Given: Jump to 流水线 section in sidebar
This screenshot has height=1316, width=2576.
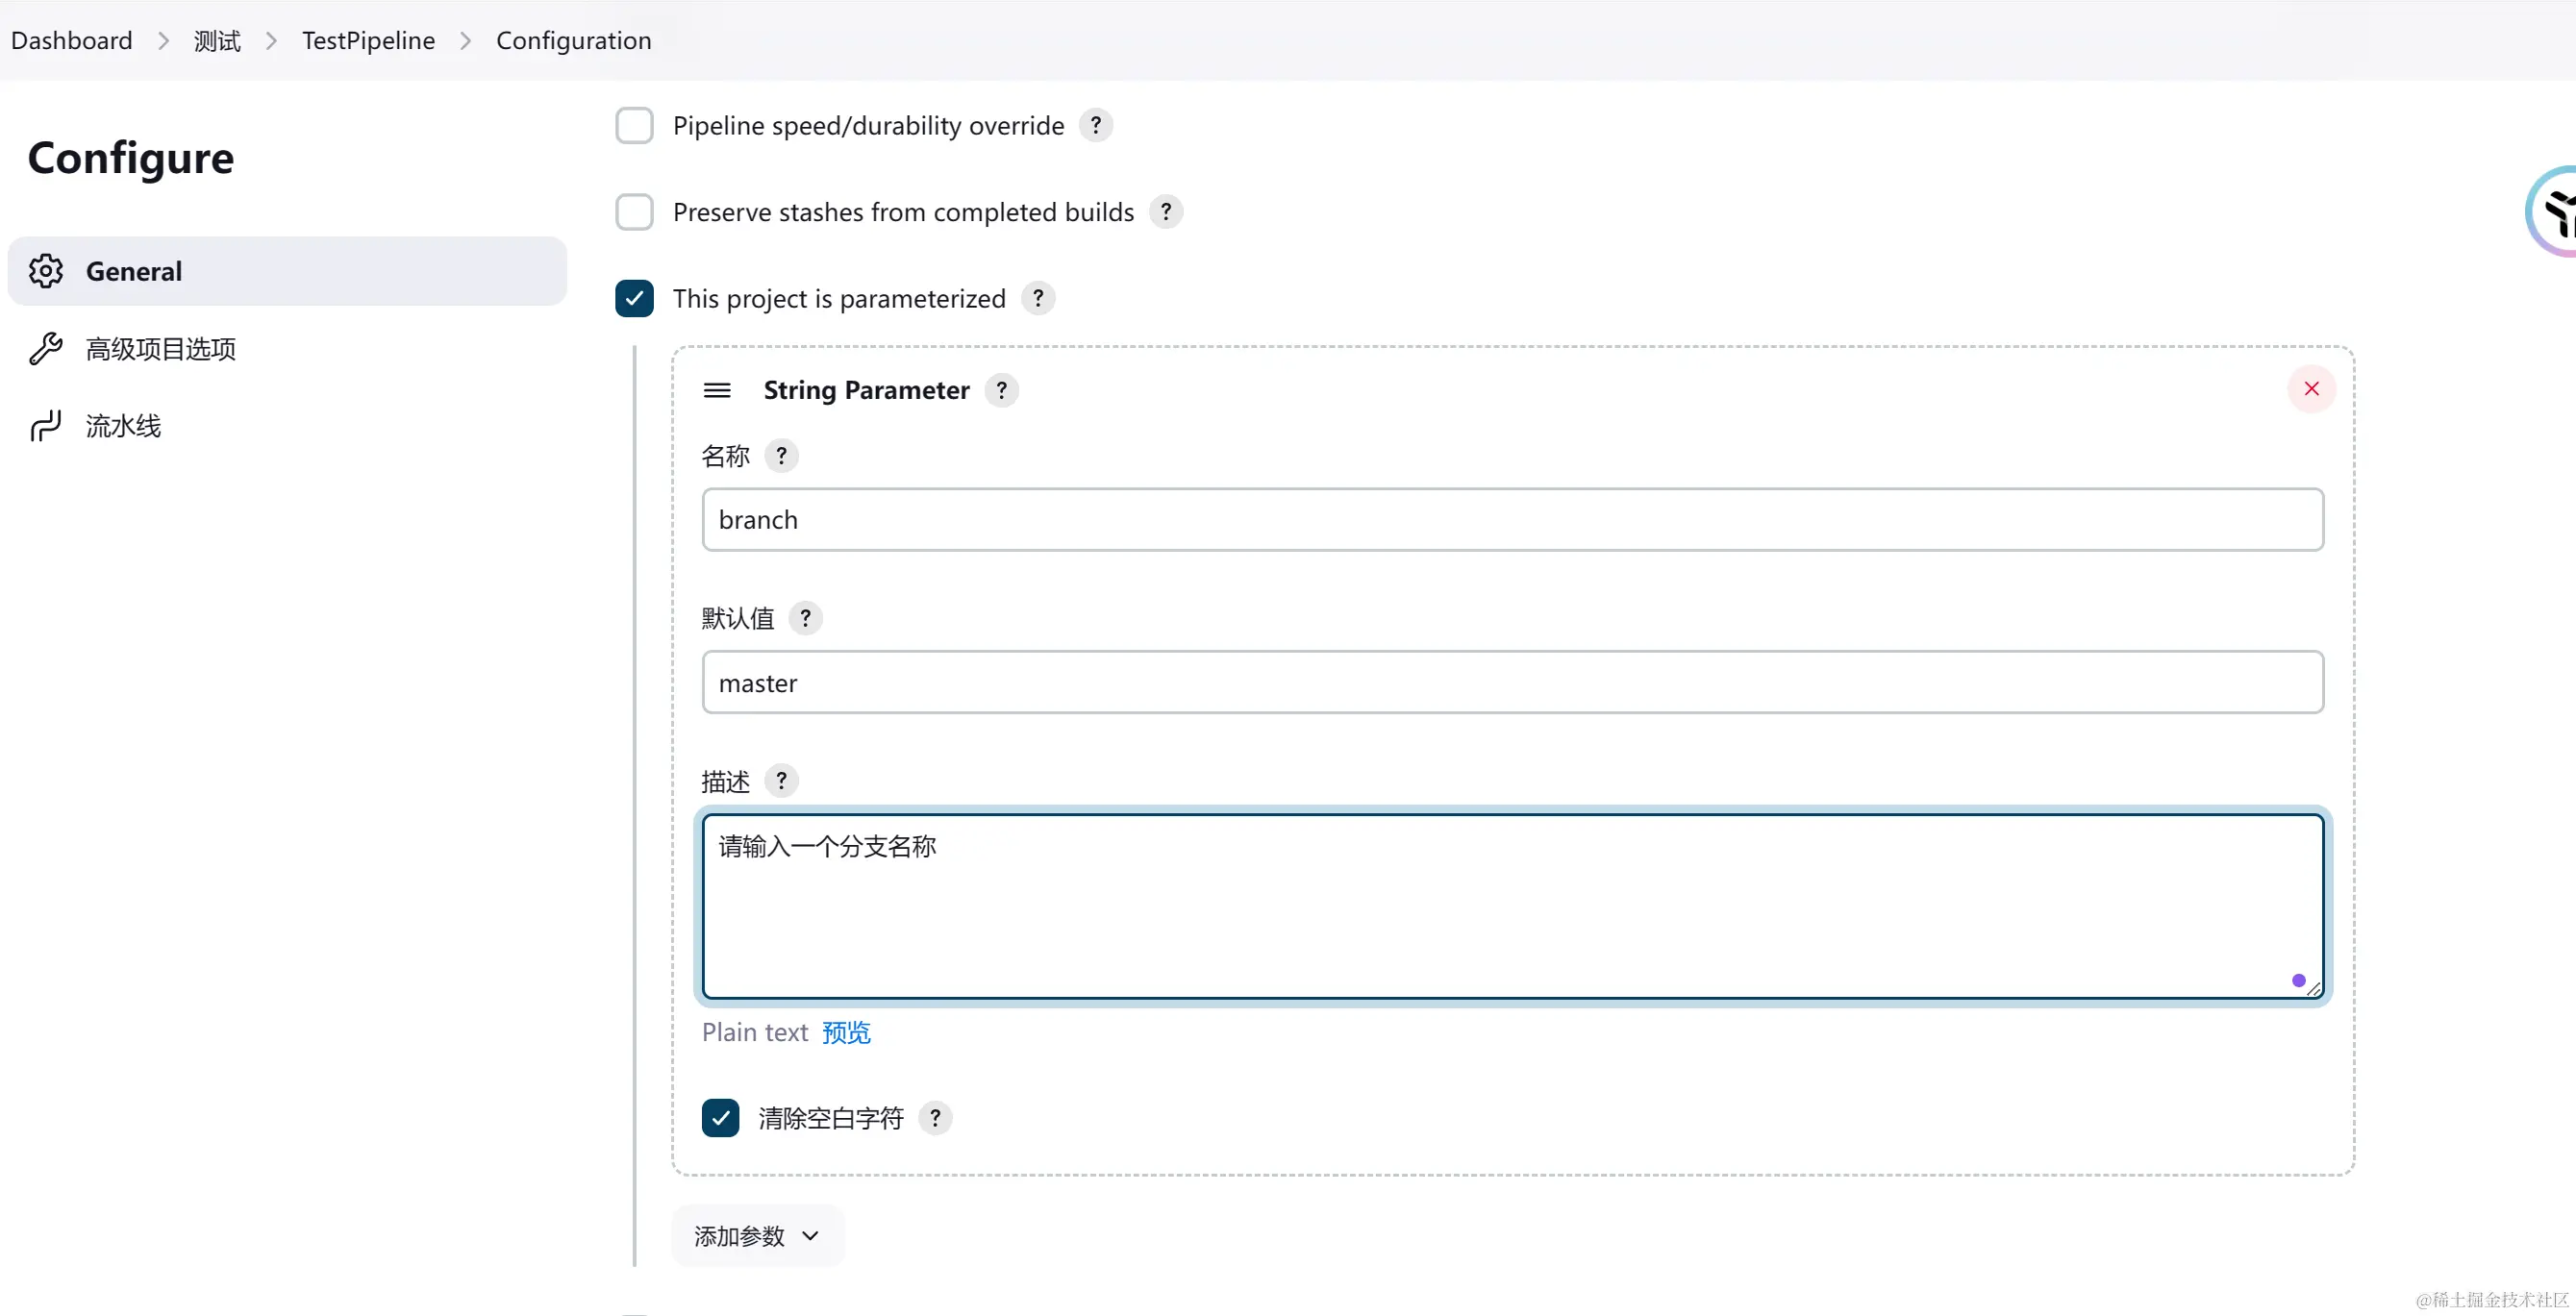Looking at the screenshot, I should tap(123, 426).
